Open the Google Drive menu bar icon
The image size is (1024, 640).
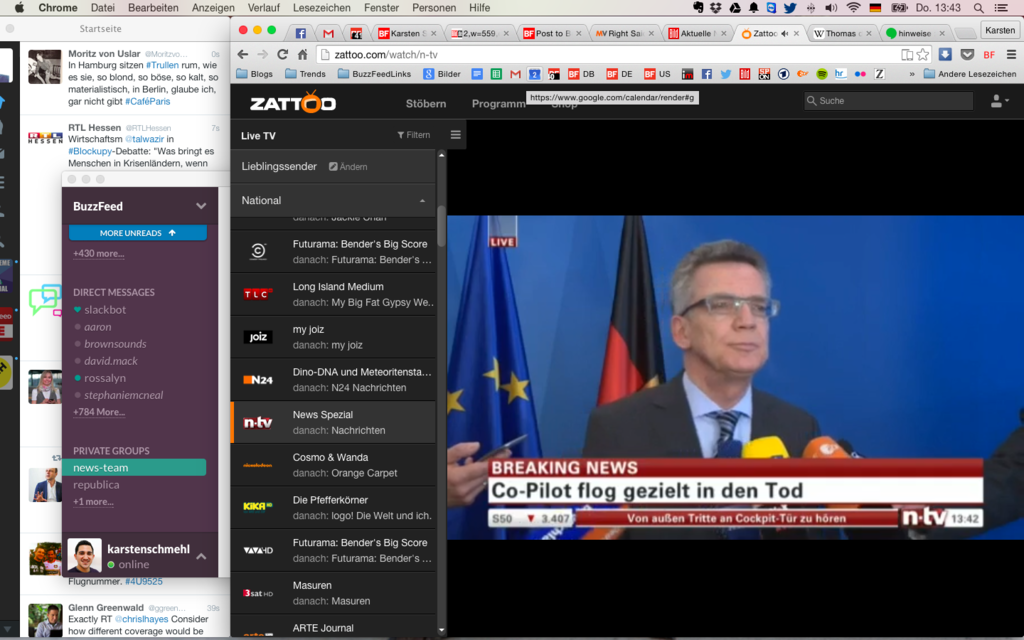[x=735, y=8]
